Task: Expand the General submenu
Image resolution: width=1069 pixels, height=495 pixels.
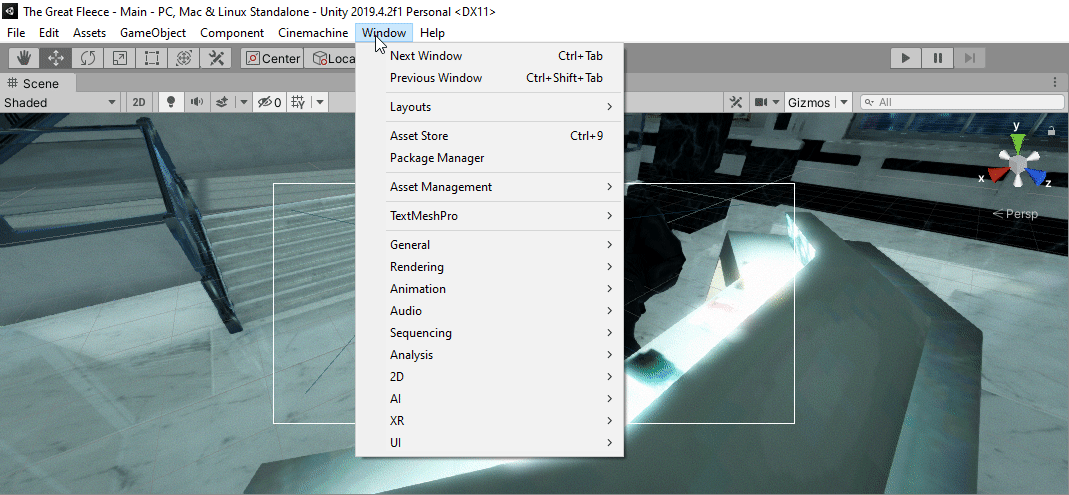Action: (490, 245)
